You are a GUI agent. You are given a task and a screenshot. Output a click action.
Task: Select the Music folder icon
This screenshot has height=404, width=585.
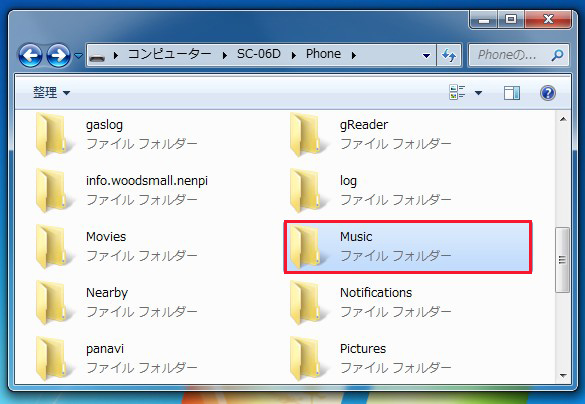pos(307,246)
